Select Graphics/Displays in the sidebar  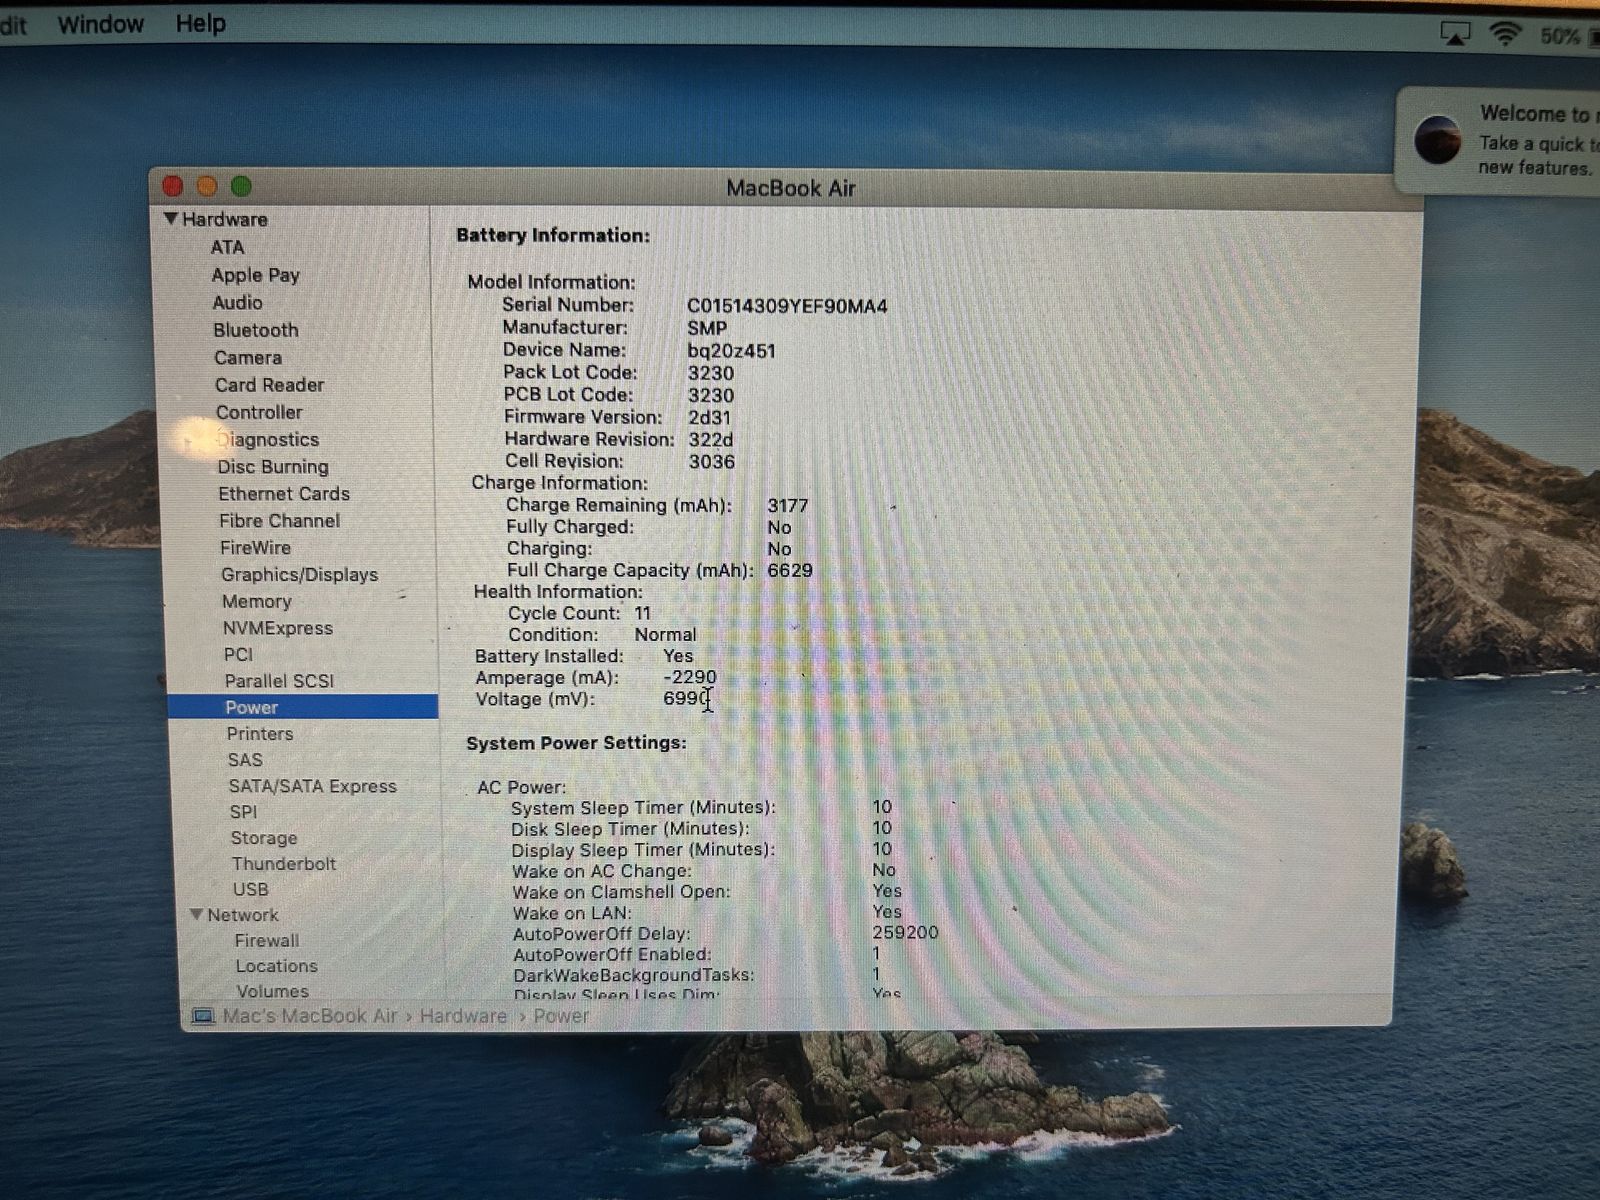tap(299, 574)
